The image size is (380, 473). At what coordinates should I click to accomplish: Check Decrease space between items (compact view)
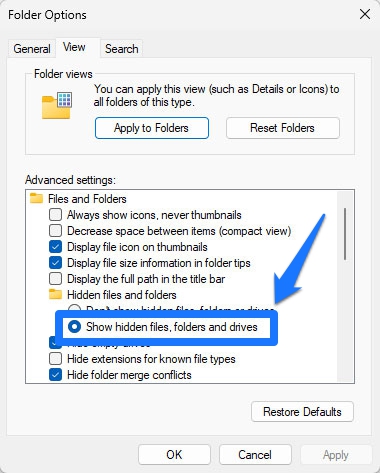click(x=55, y=231)
